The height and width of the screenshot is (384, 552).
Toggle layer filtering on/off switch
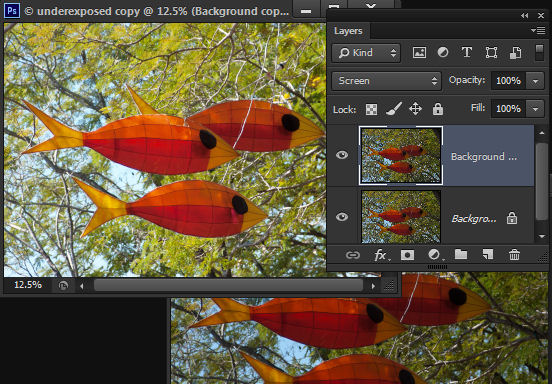(x=539, y=52)
